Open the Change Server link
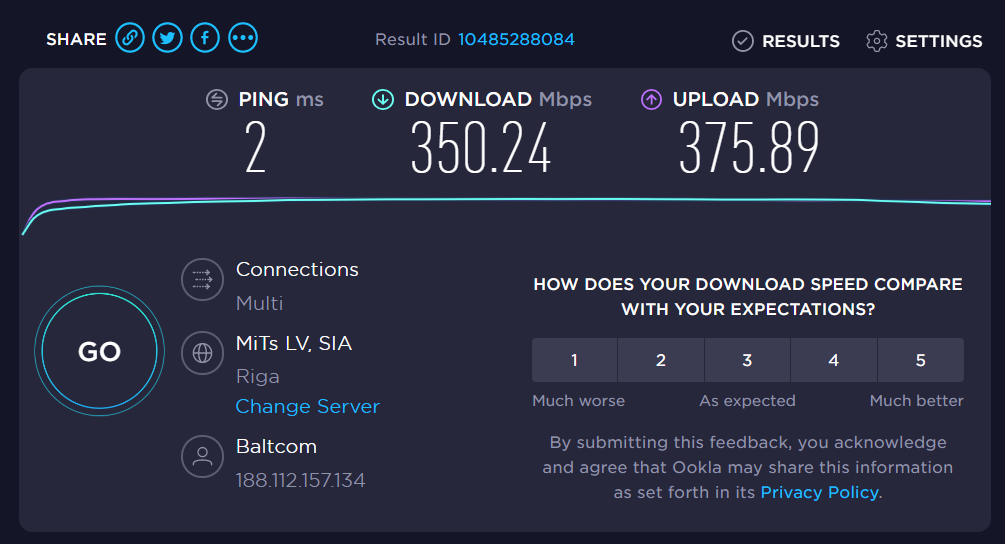Viewport: 1005px width, 544px height. pos(308,406)
